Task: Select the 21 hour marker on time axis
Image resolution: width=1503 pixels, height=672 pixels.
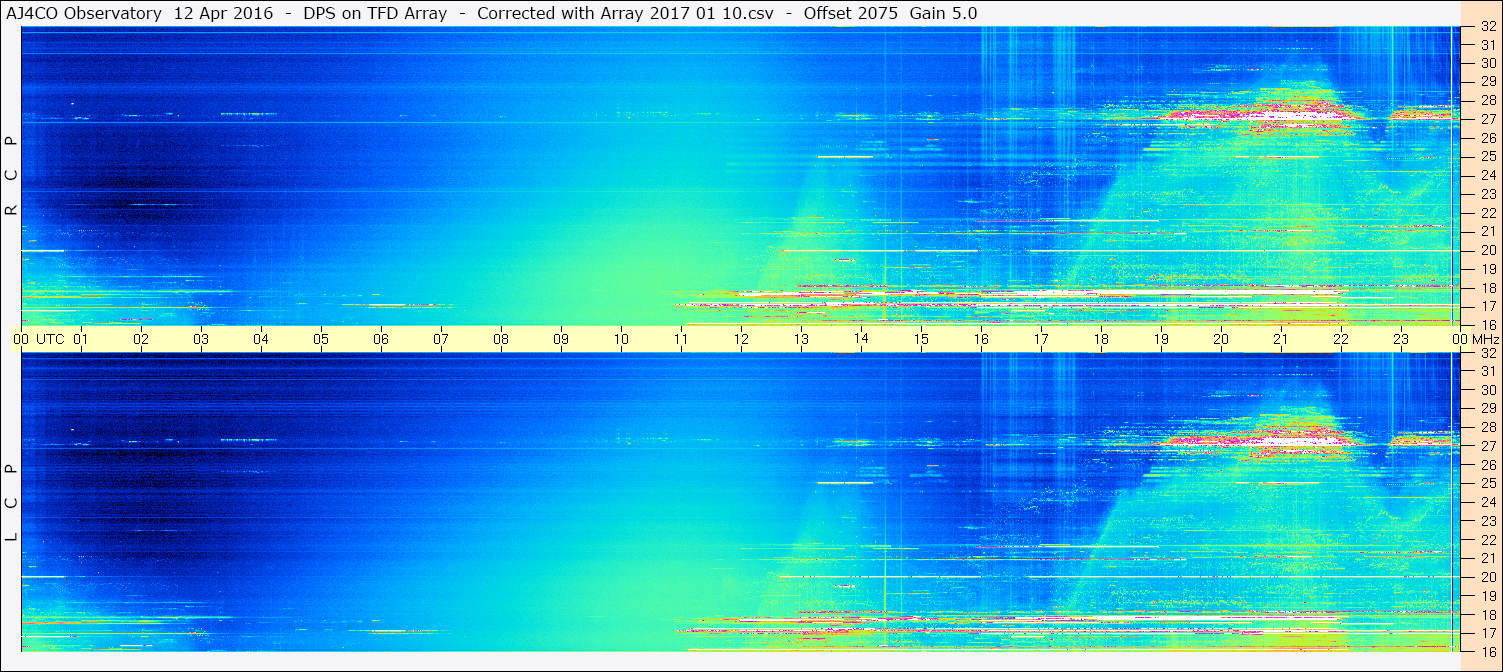Action: pos(1281,339)
